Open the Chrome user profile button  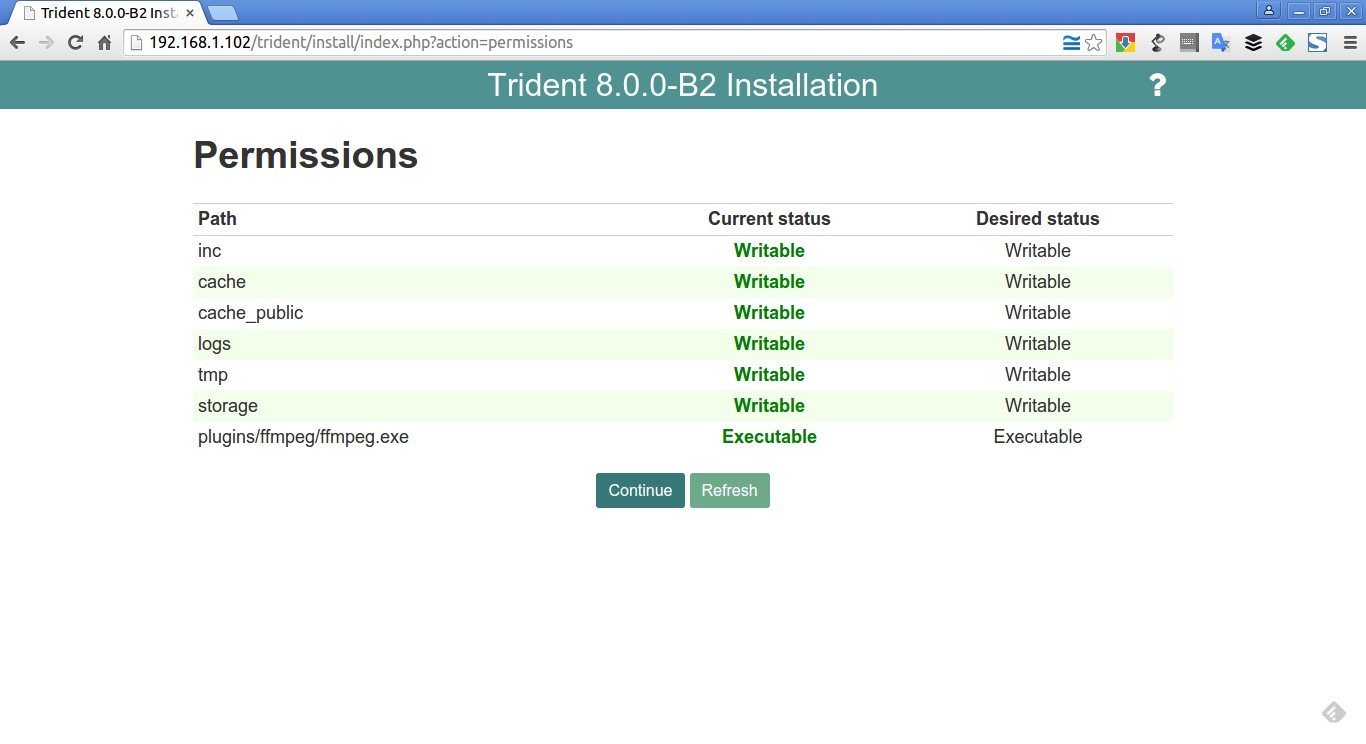[1269, 10]
